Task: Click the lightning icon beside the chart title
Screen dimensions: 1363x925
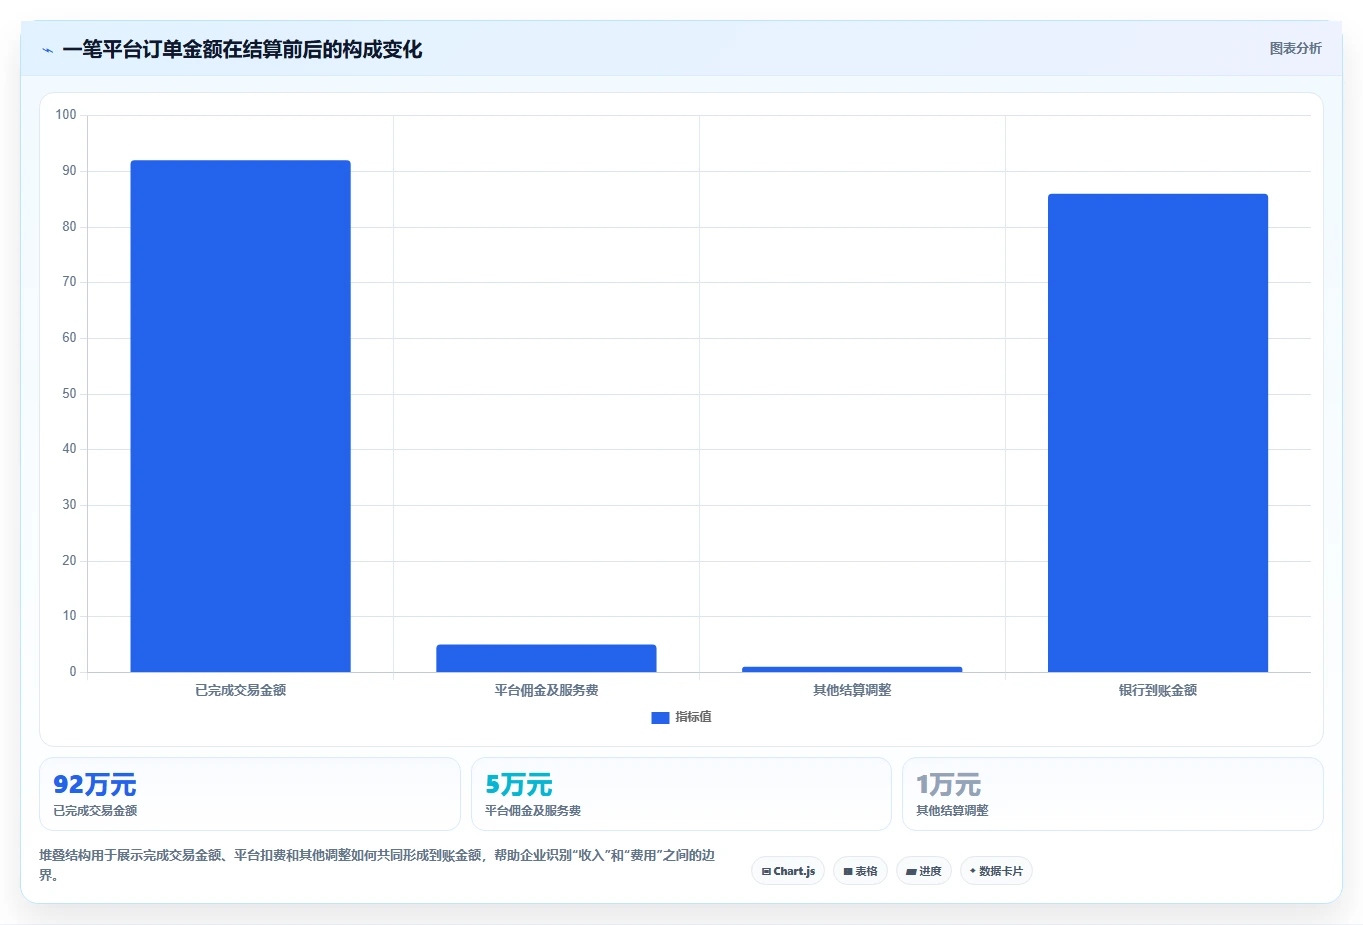Action: click(47, 50)
